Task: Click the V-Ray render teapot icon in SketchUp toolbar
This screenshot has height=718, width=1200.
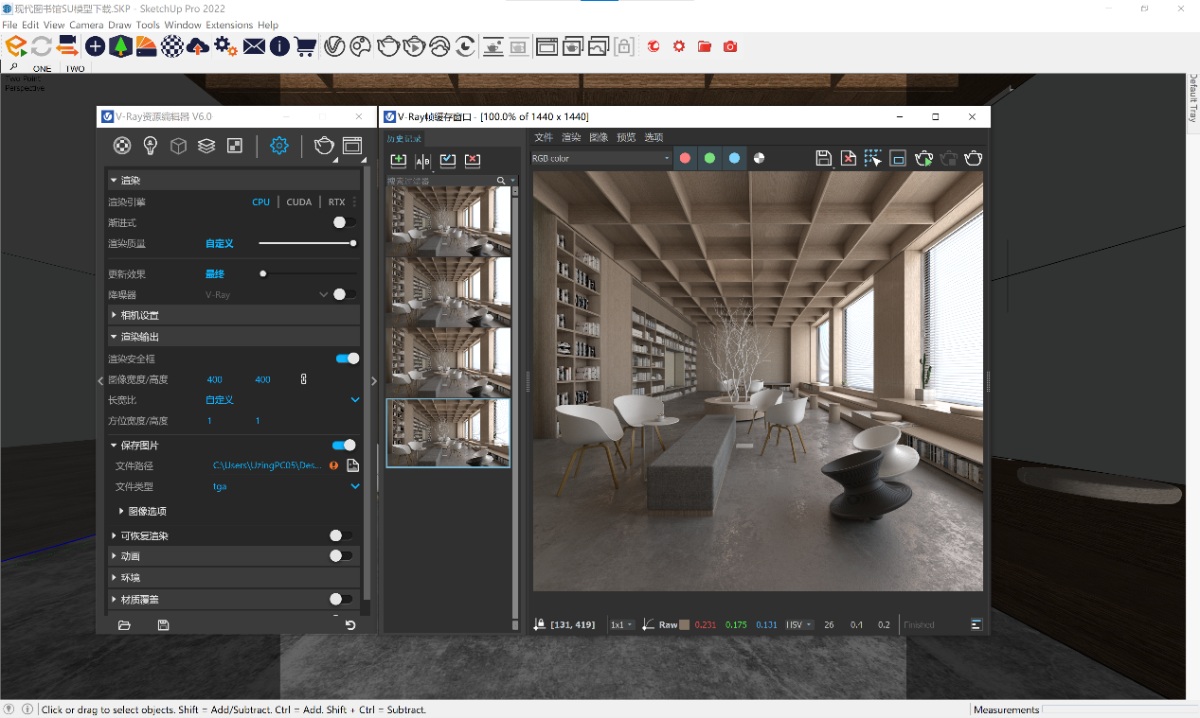Action: pyautogui.click(x=387, y=46)
